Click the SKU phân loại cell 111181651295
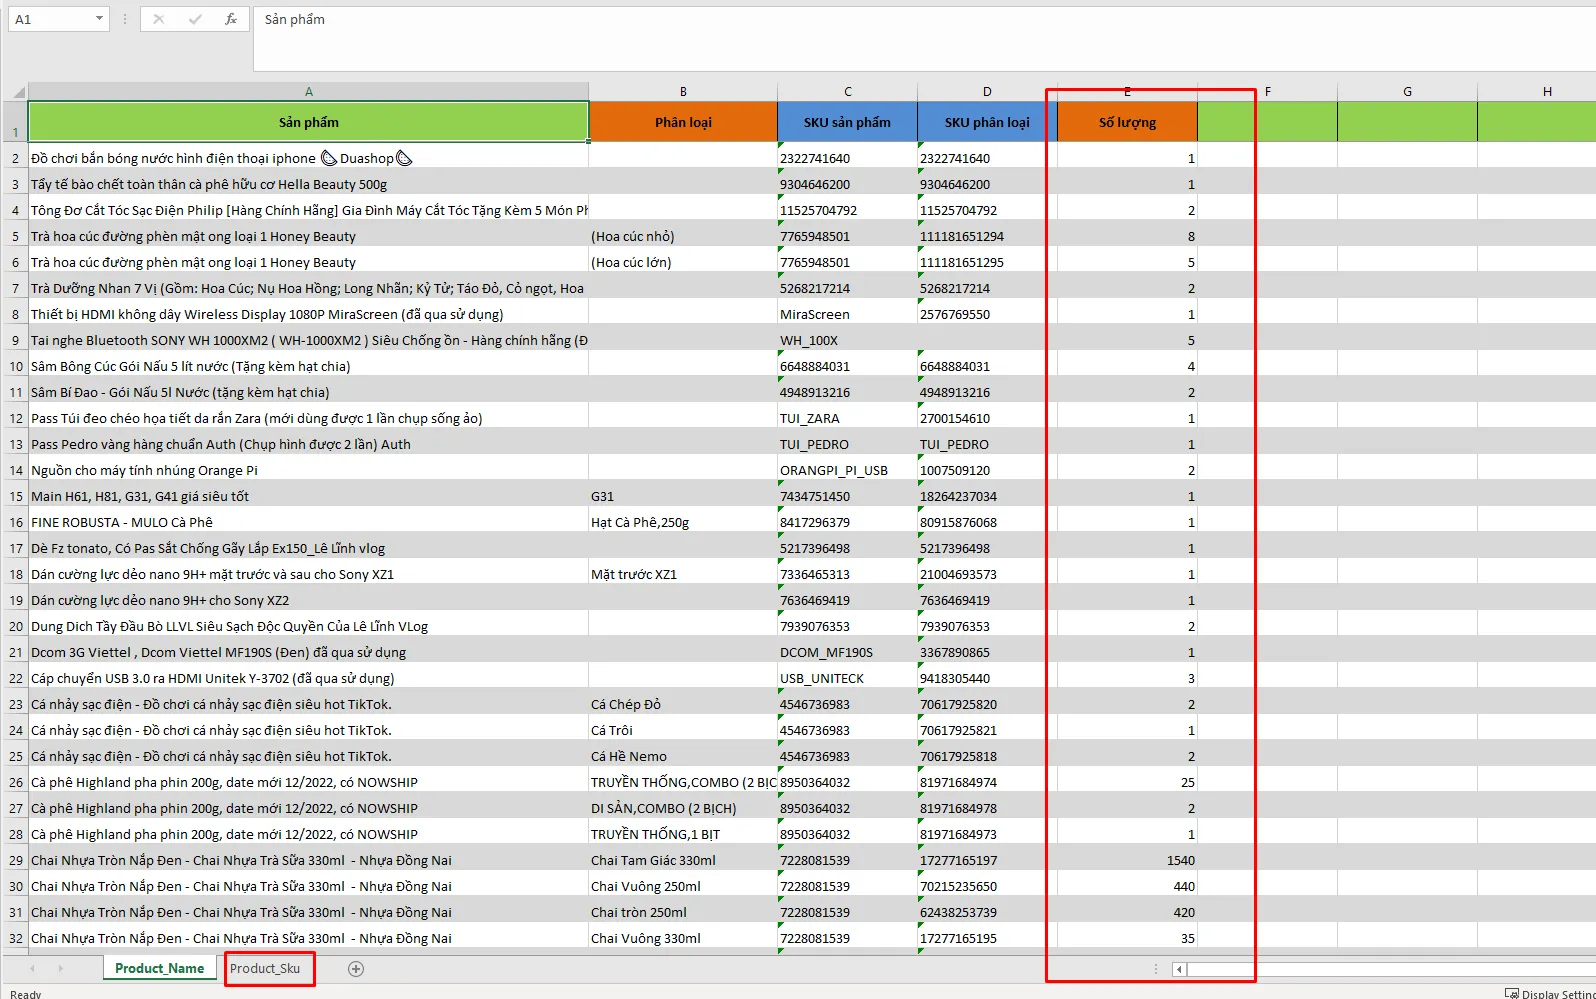 point(987,262)
